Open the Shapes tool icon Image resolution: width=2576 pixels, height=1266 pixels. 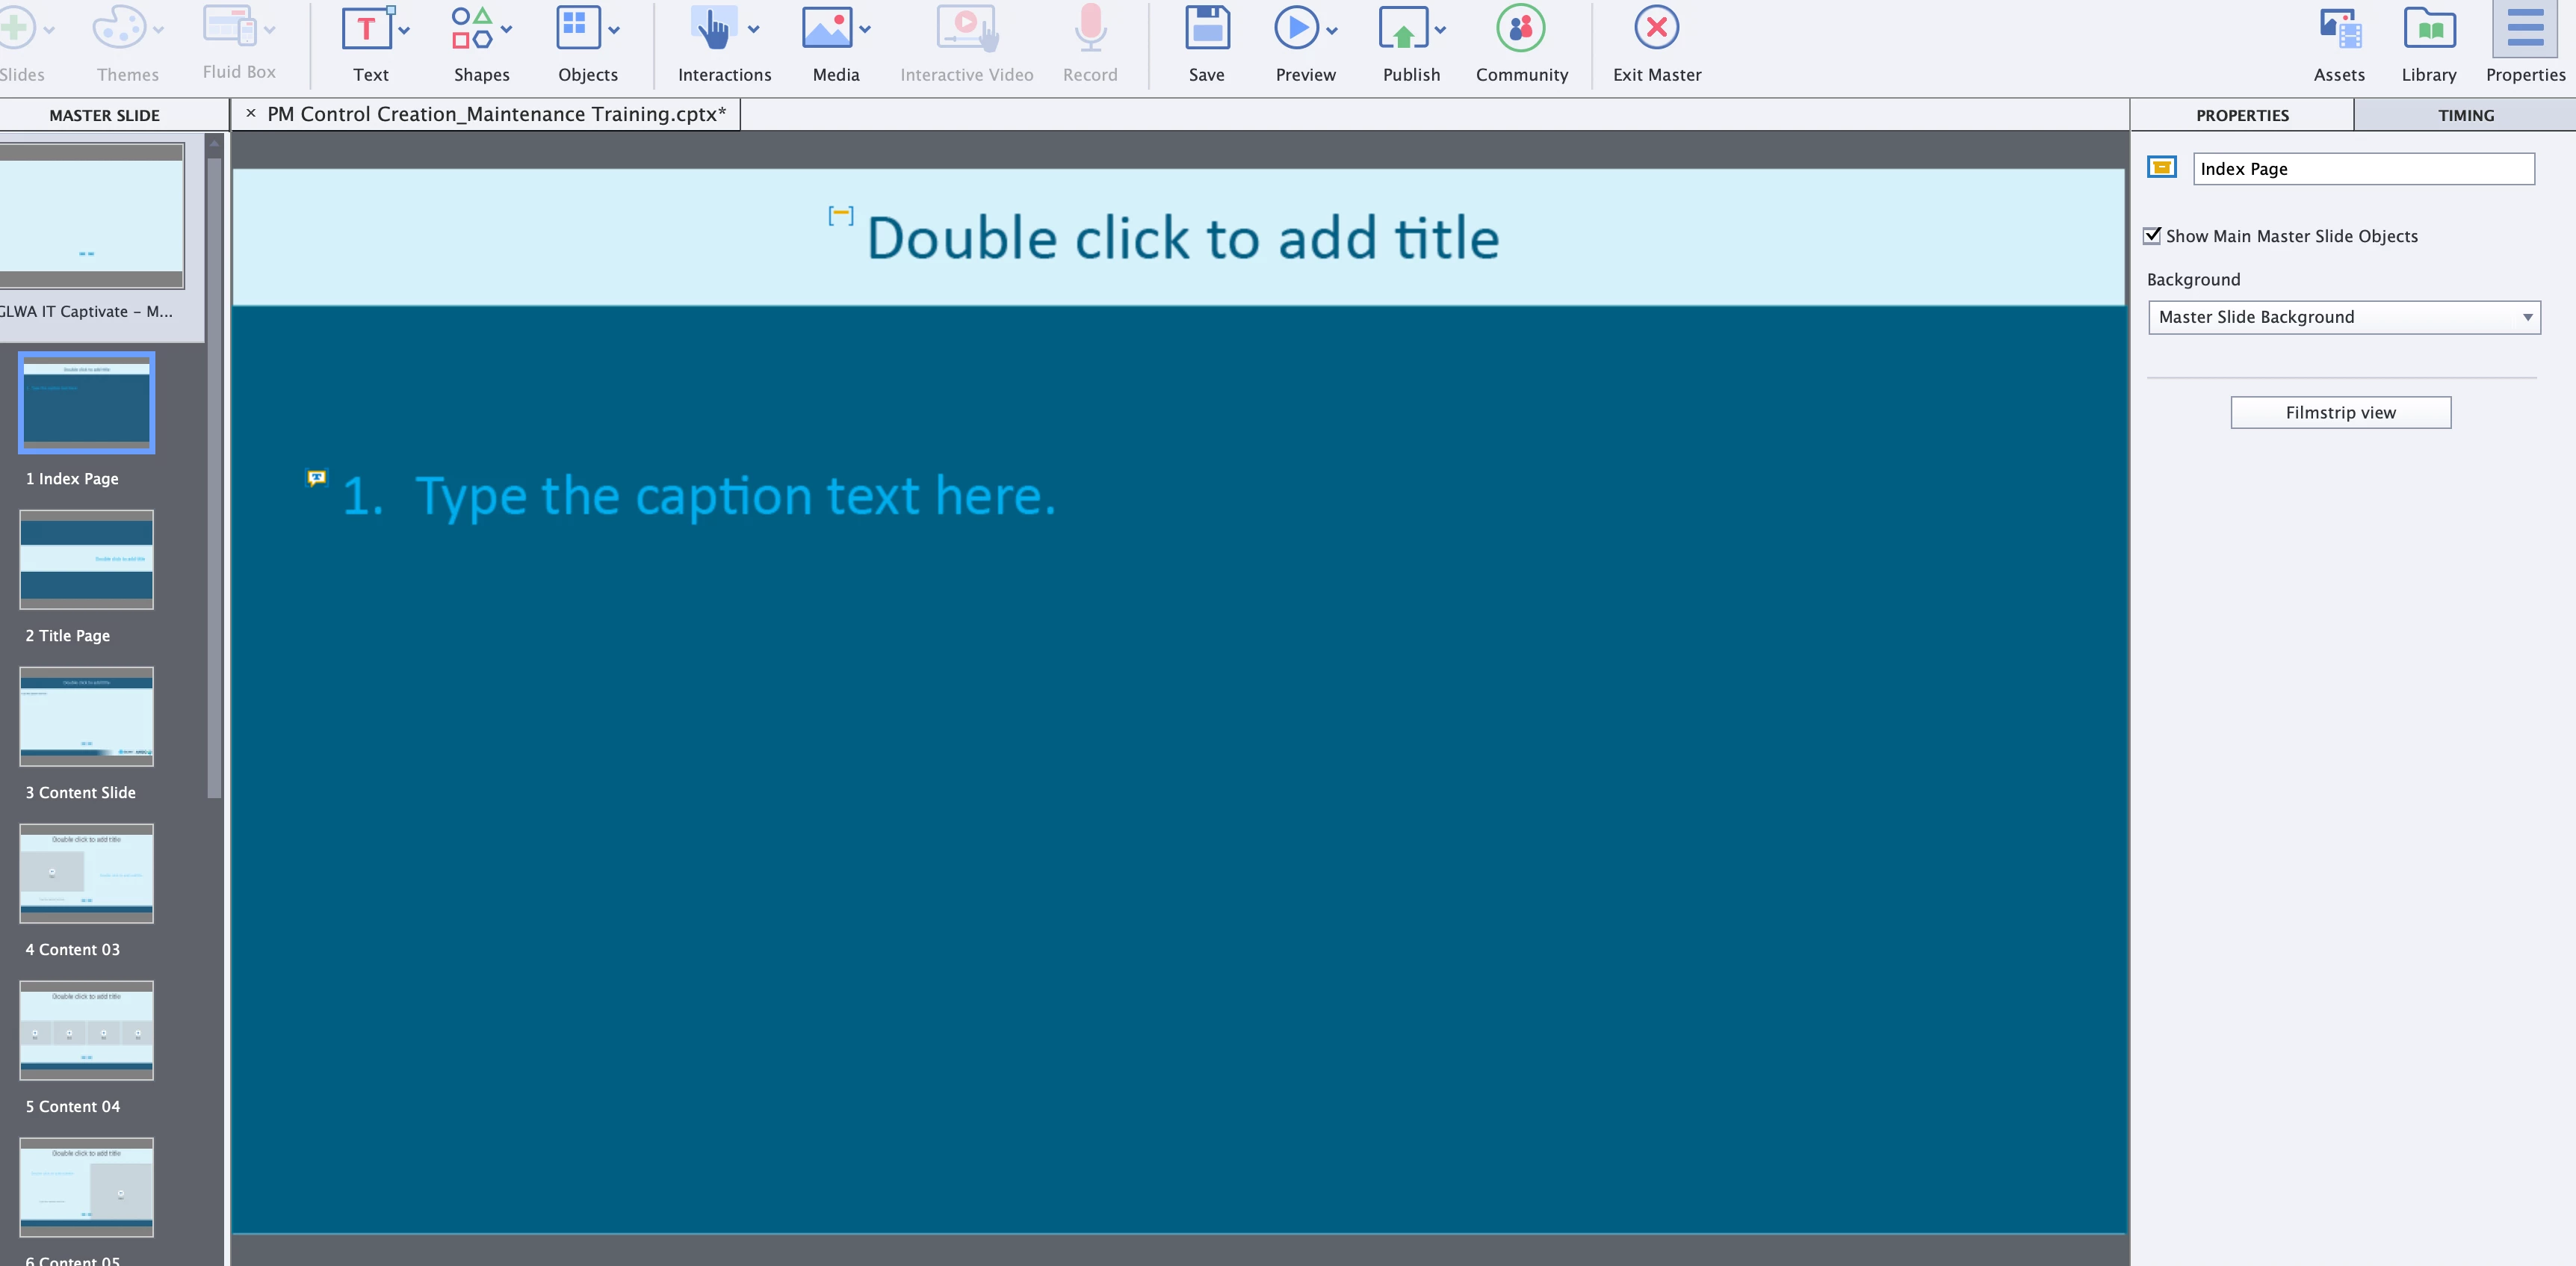pyautogui.click(x=471, y=29)
